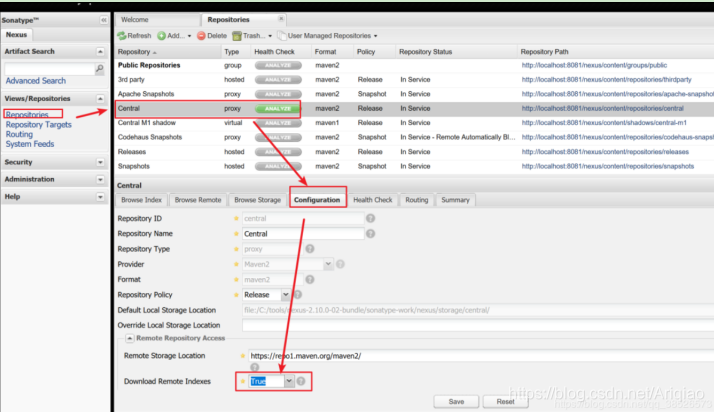
Task: Show help for Provider field
Action: [x=340, y=264]
